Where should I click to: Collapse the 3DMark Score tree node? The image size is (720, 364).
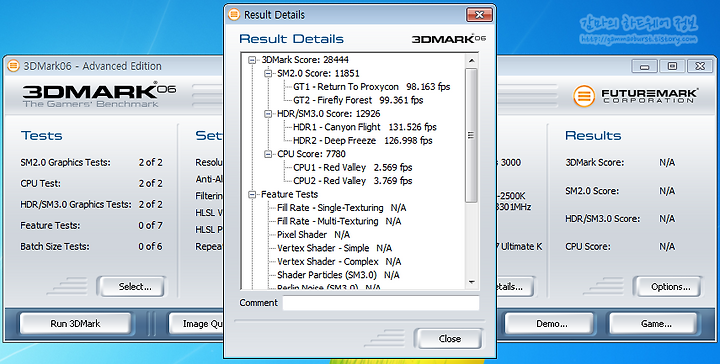coord(252,60)
